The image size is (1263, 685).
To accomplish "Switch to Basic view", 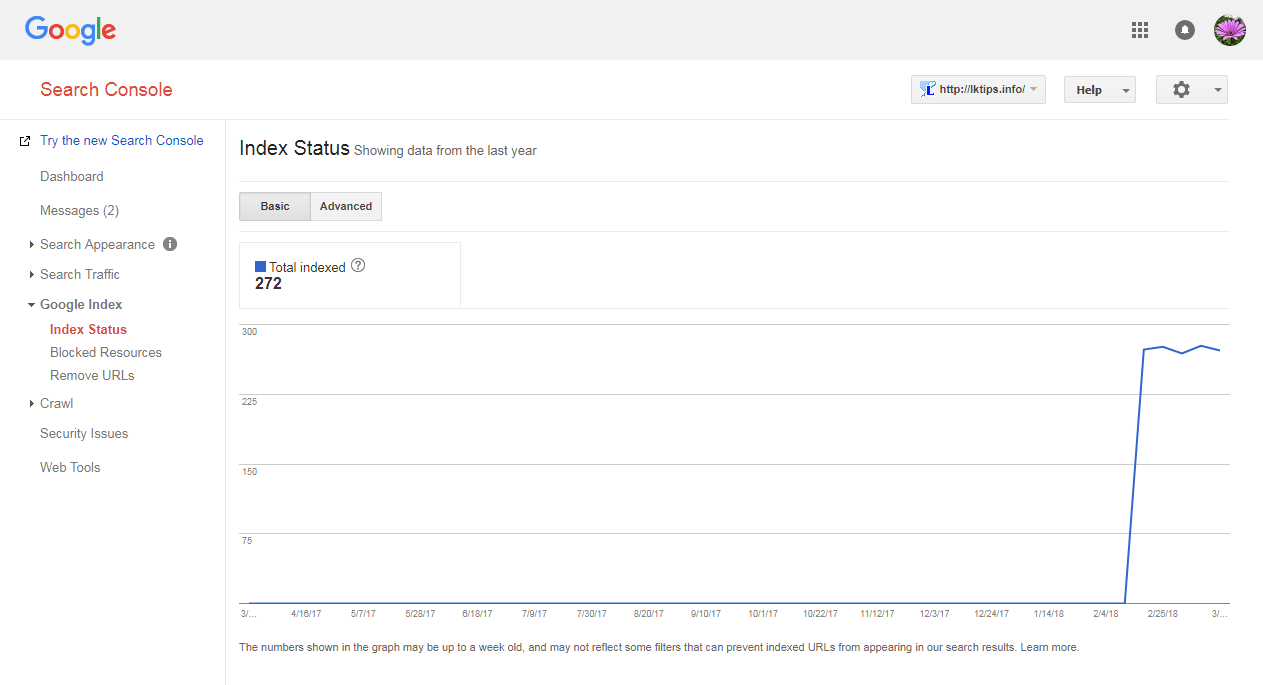I will [275, 206].
